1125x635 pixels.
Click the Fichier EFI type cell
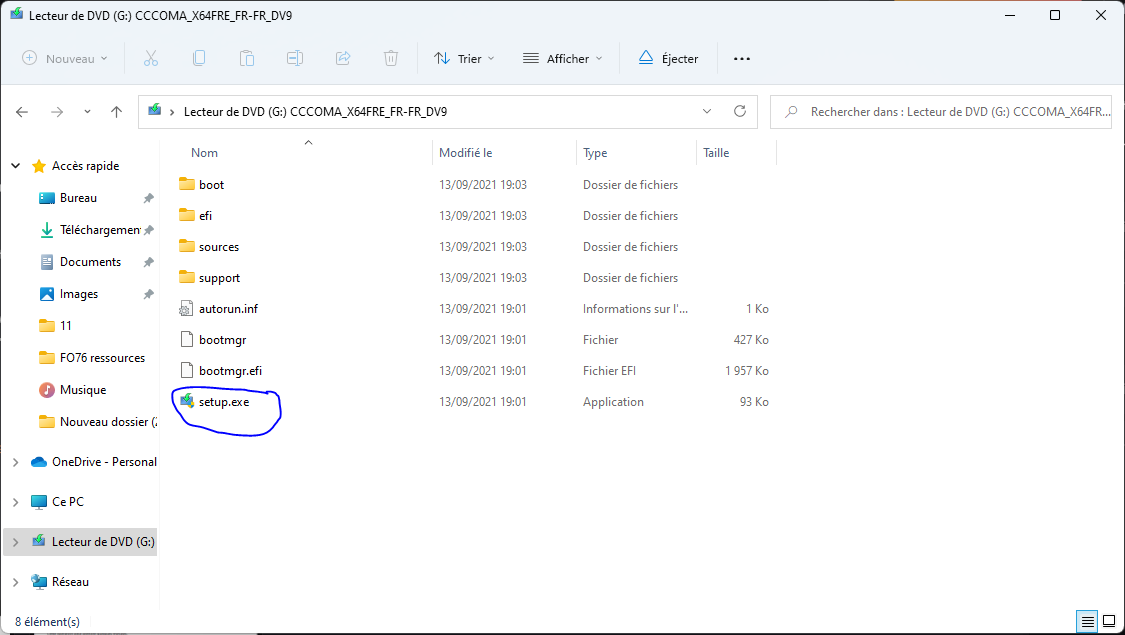pyautogui.click(x=610, y=371)
